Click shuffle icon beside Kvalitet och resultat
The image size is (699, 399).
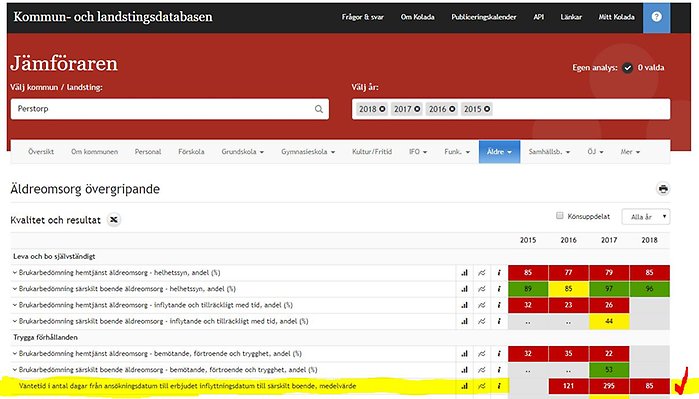[114, 220]
